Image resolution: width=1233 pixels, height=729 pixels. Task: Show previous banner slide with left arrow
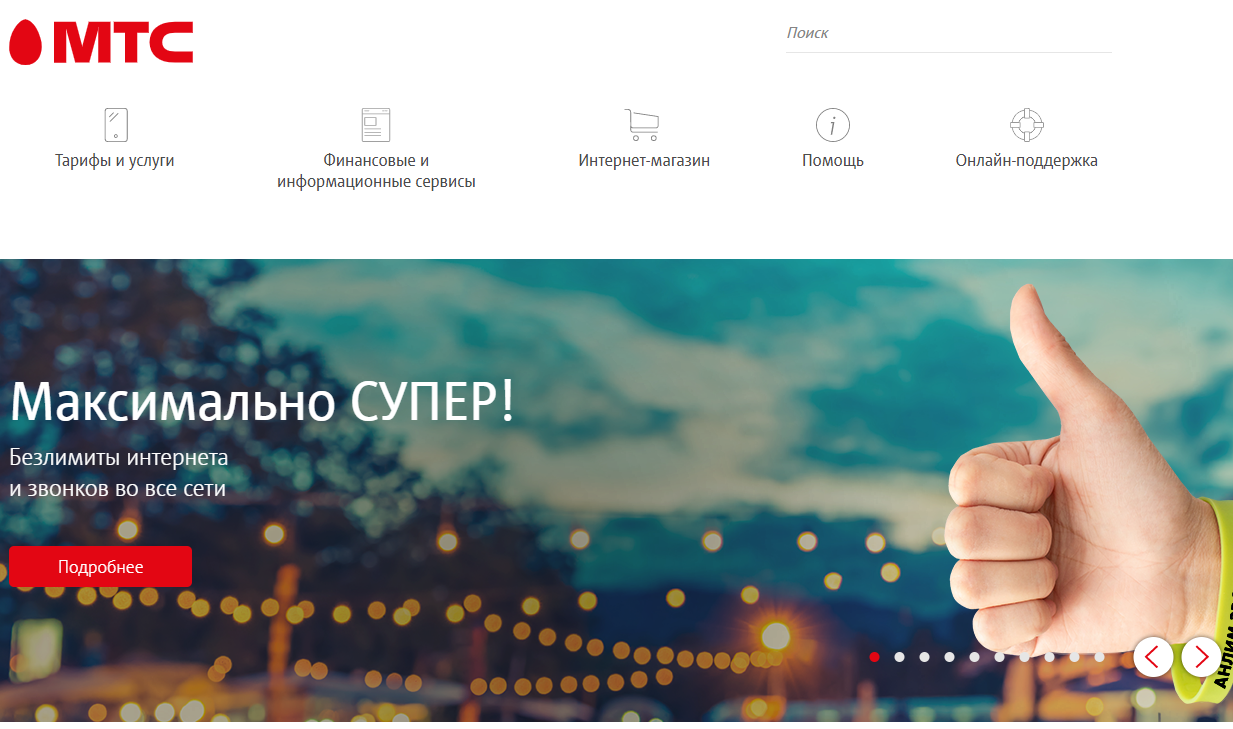tap(1153, 657)
